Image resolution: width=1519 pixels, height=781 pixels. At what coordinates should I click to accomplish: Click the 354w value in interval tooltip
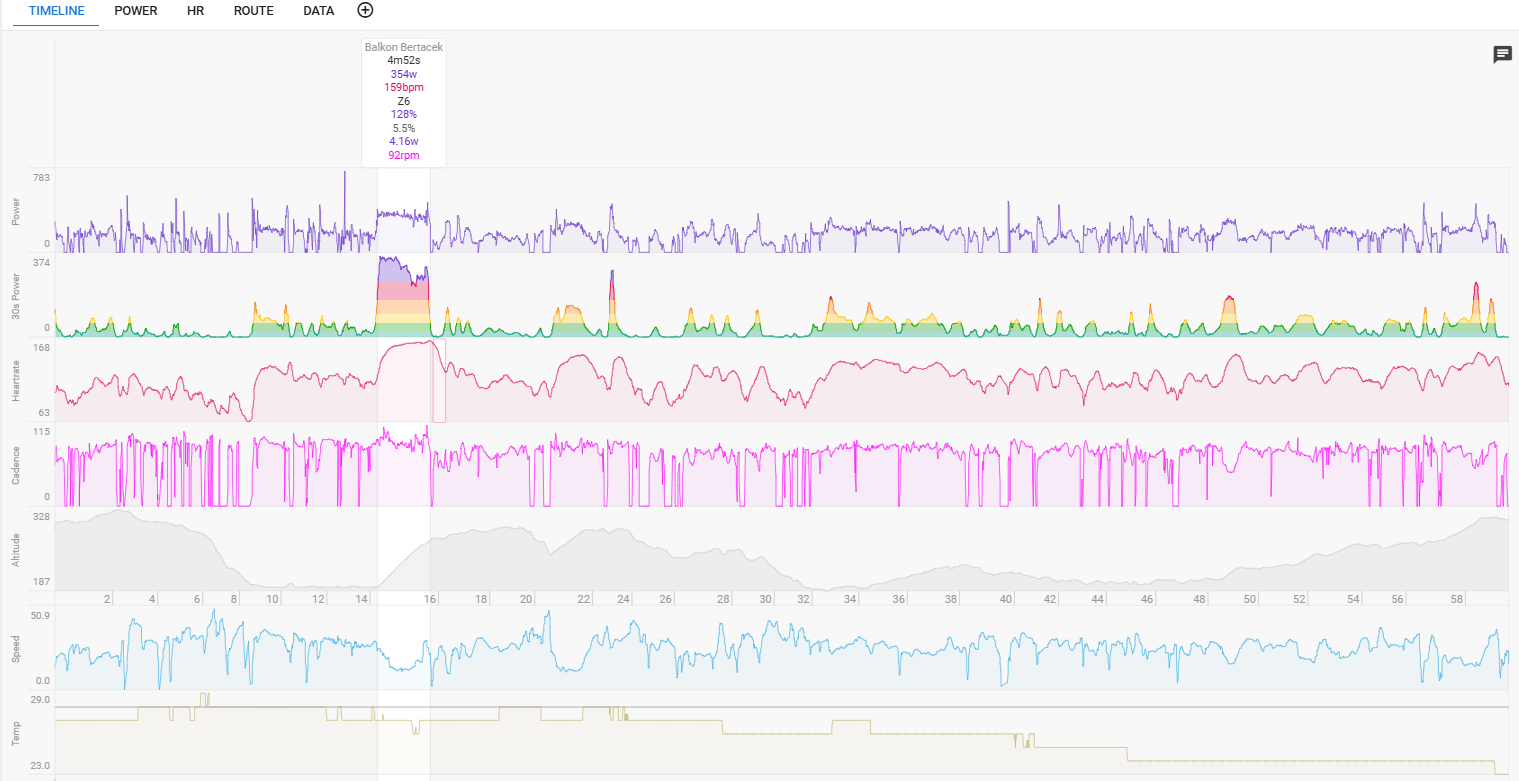click(403, 74)
